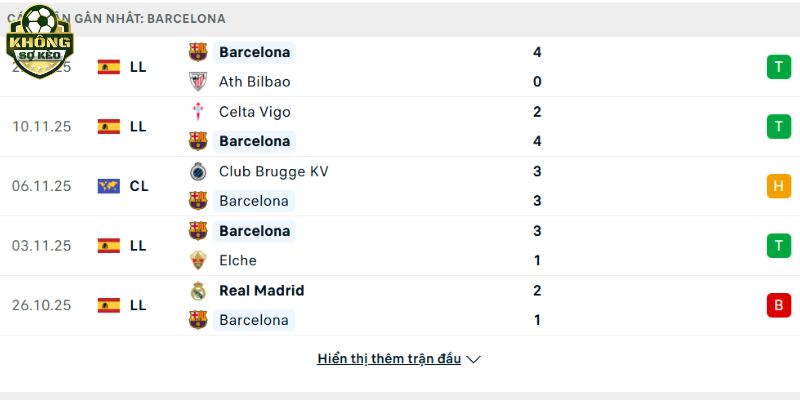Image resolution: width=800 pixels, height=400 pixels.
Task: Expand more matches with 'Hiển thị thêm trận đấu'
Action: pos(389,359)
